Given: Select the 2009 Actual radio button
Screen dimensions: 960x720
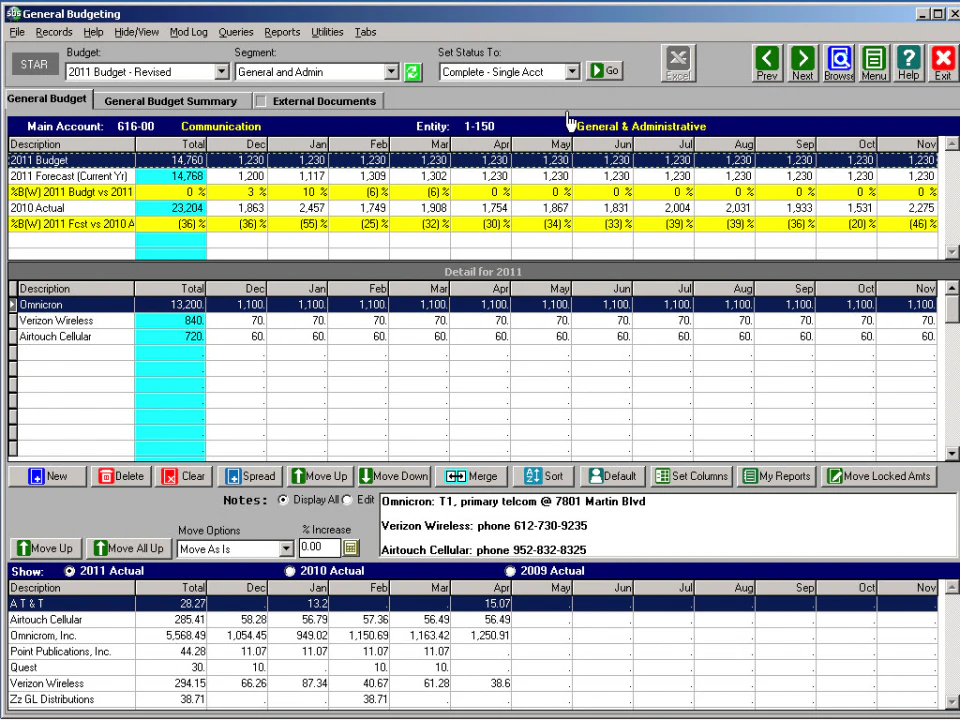Looking at the screenshot, I should pos(510,571).
